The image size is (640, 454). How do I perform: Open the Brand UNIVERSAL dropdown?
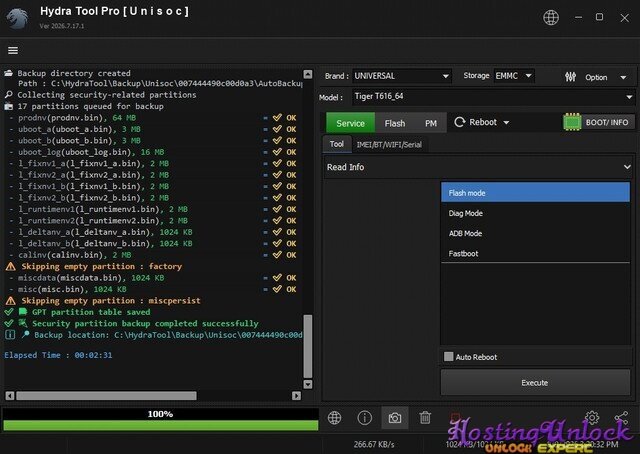(x=402, y=76)
